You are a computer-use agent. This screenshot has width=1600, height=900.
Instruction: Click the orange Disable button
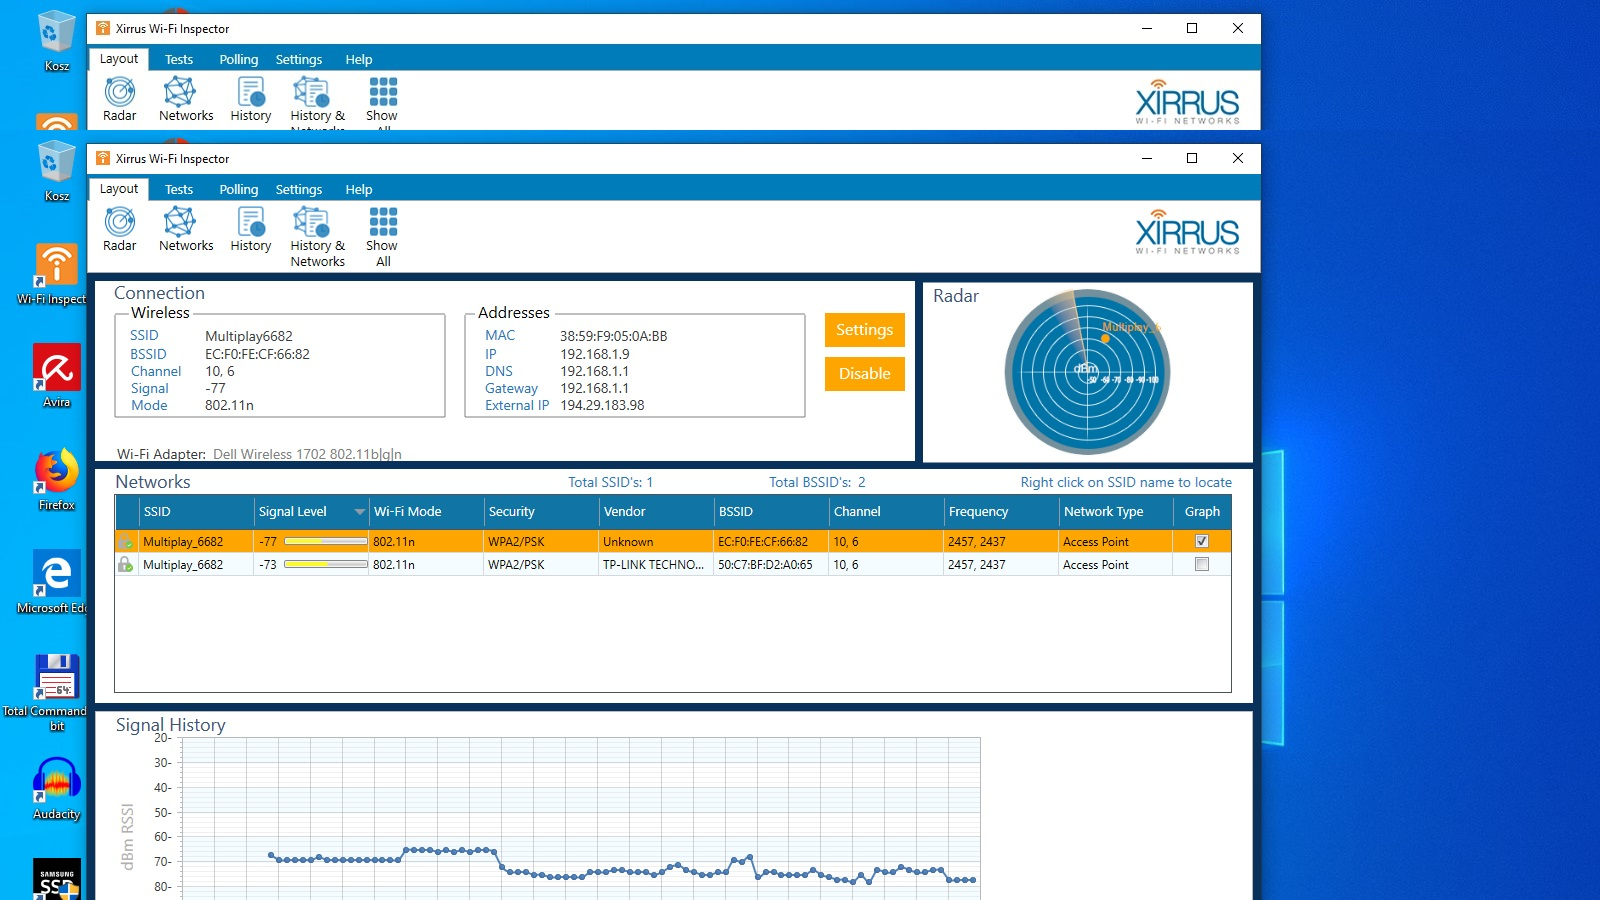pyautogui.click(x=865, y=374)
